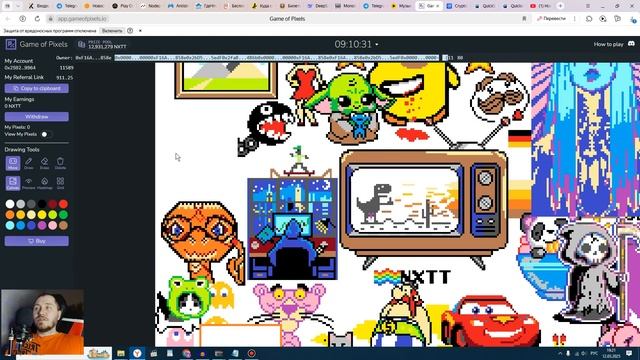Image resolution: width=640 pixels, height=360 pixels.
Task: Select the Delete trash tool
Action: 60,163
